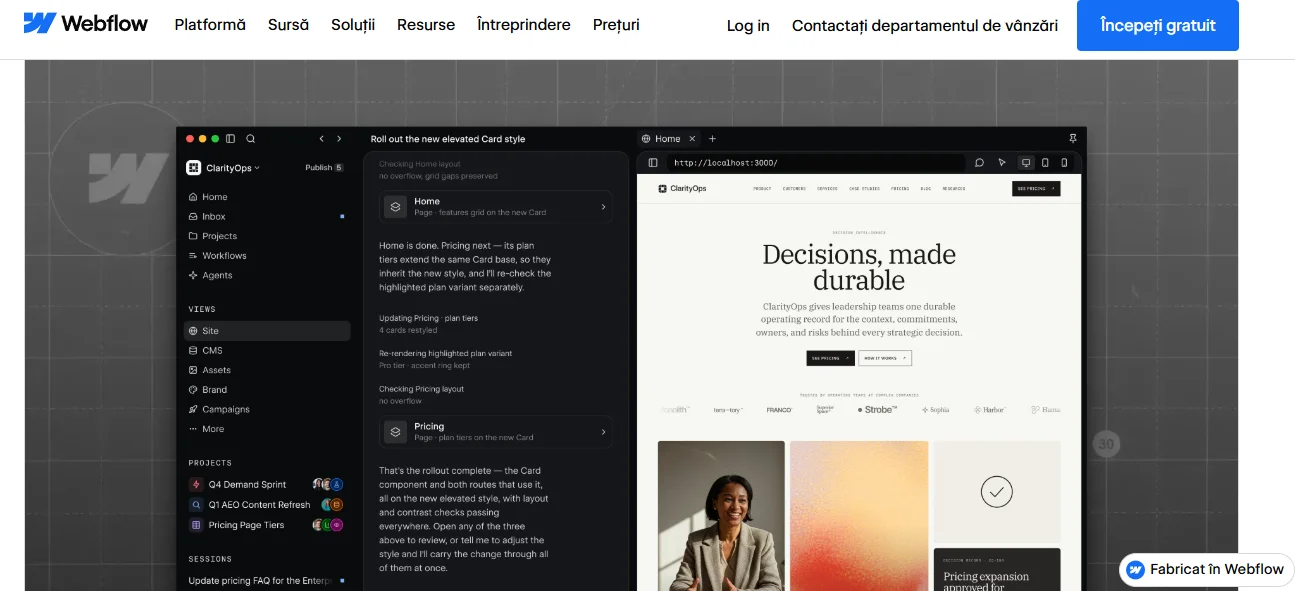Image resolution: width=1295 pixels, height=591 pixels.
Task: Click the layers icon on the Home card
Action: click(396, 207)
